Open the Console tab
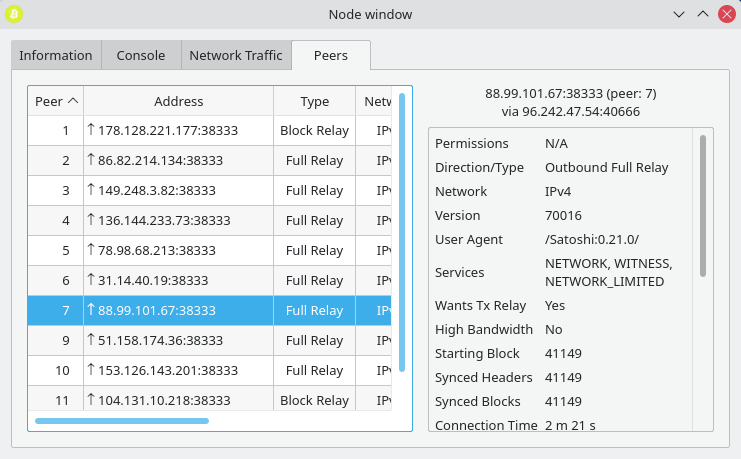 (x=141, y=56)
